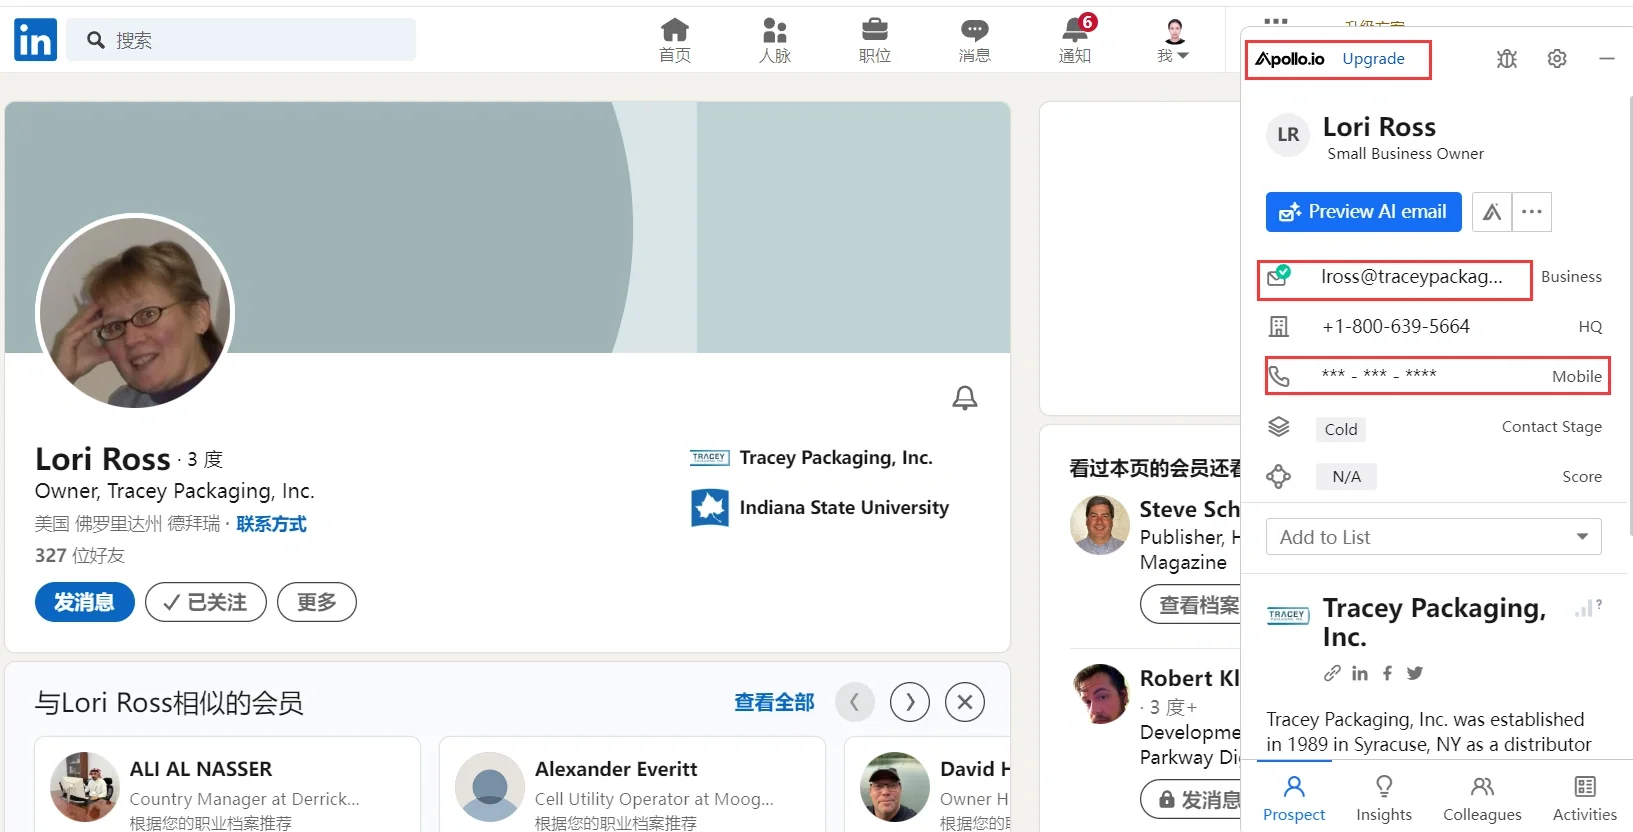Reveal the hidden Mobile number
1633x832 pixels.
[x=1379, y=375]
